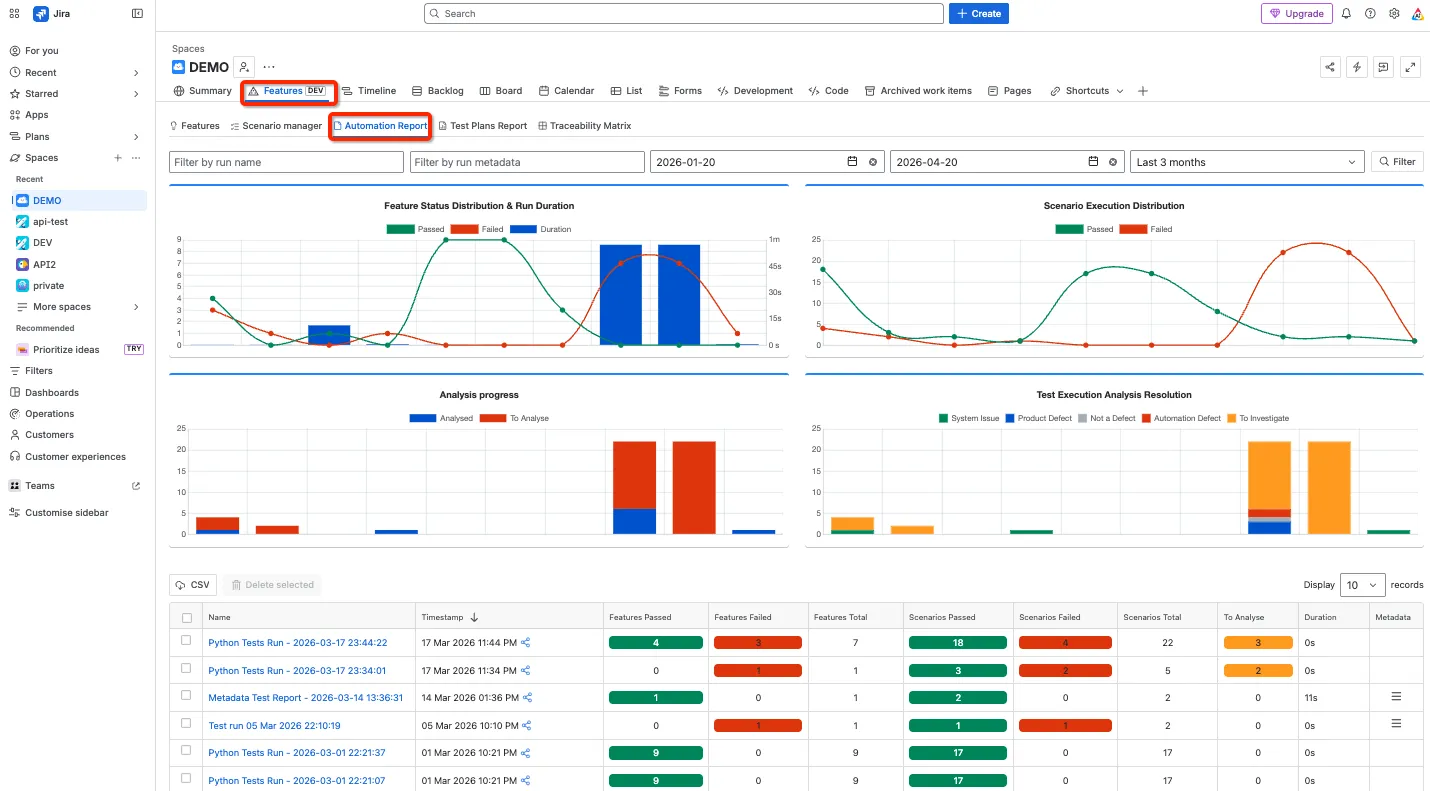The image size is (1430, 791).
Task: Open metadata menu icon for Test run 05 Mar
Action: pos(1396,724)
